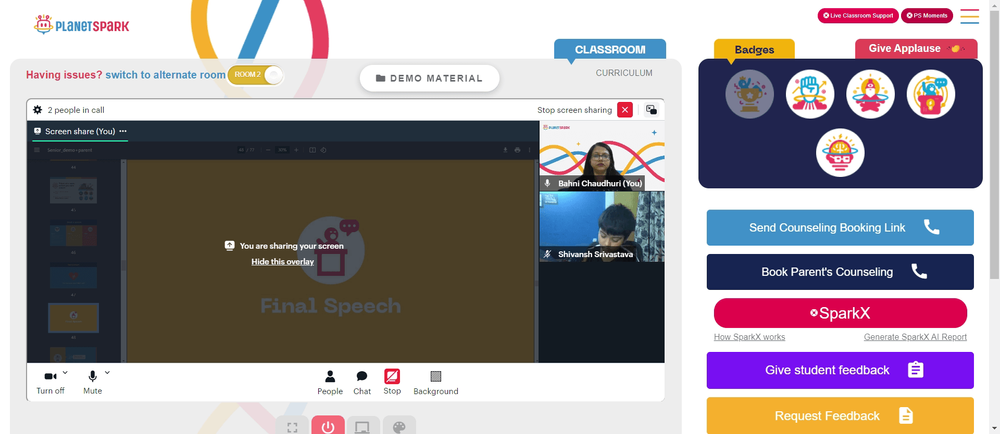Expand camera options chevron
This screenshot has width=1000, height=434.
pos(65,373)
